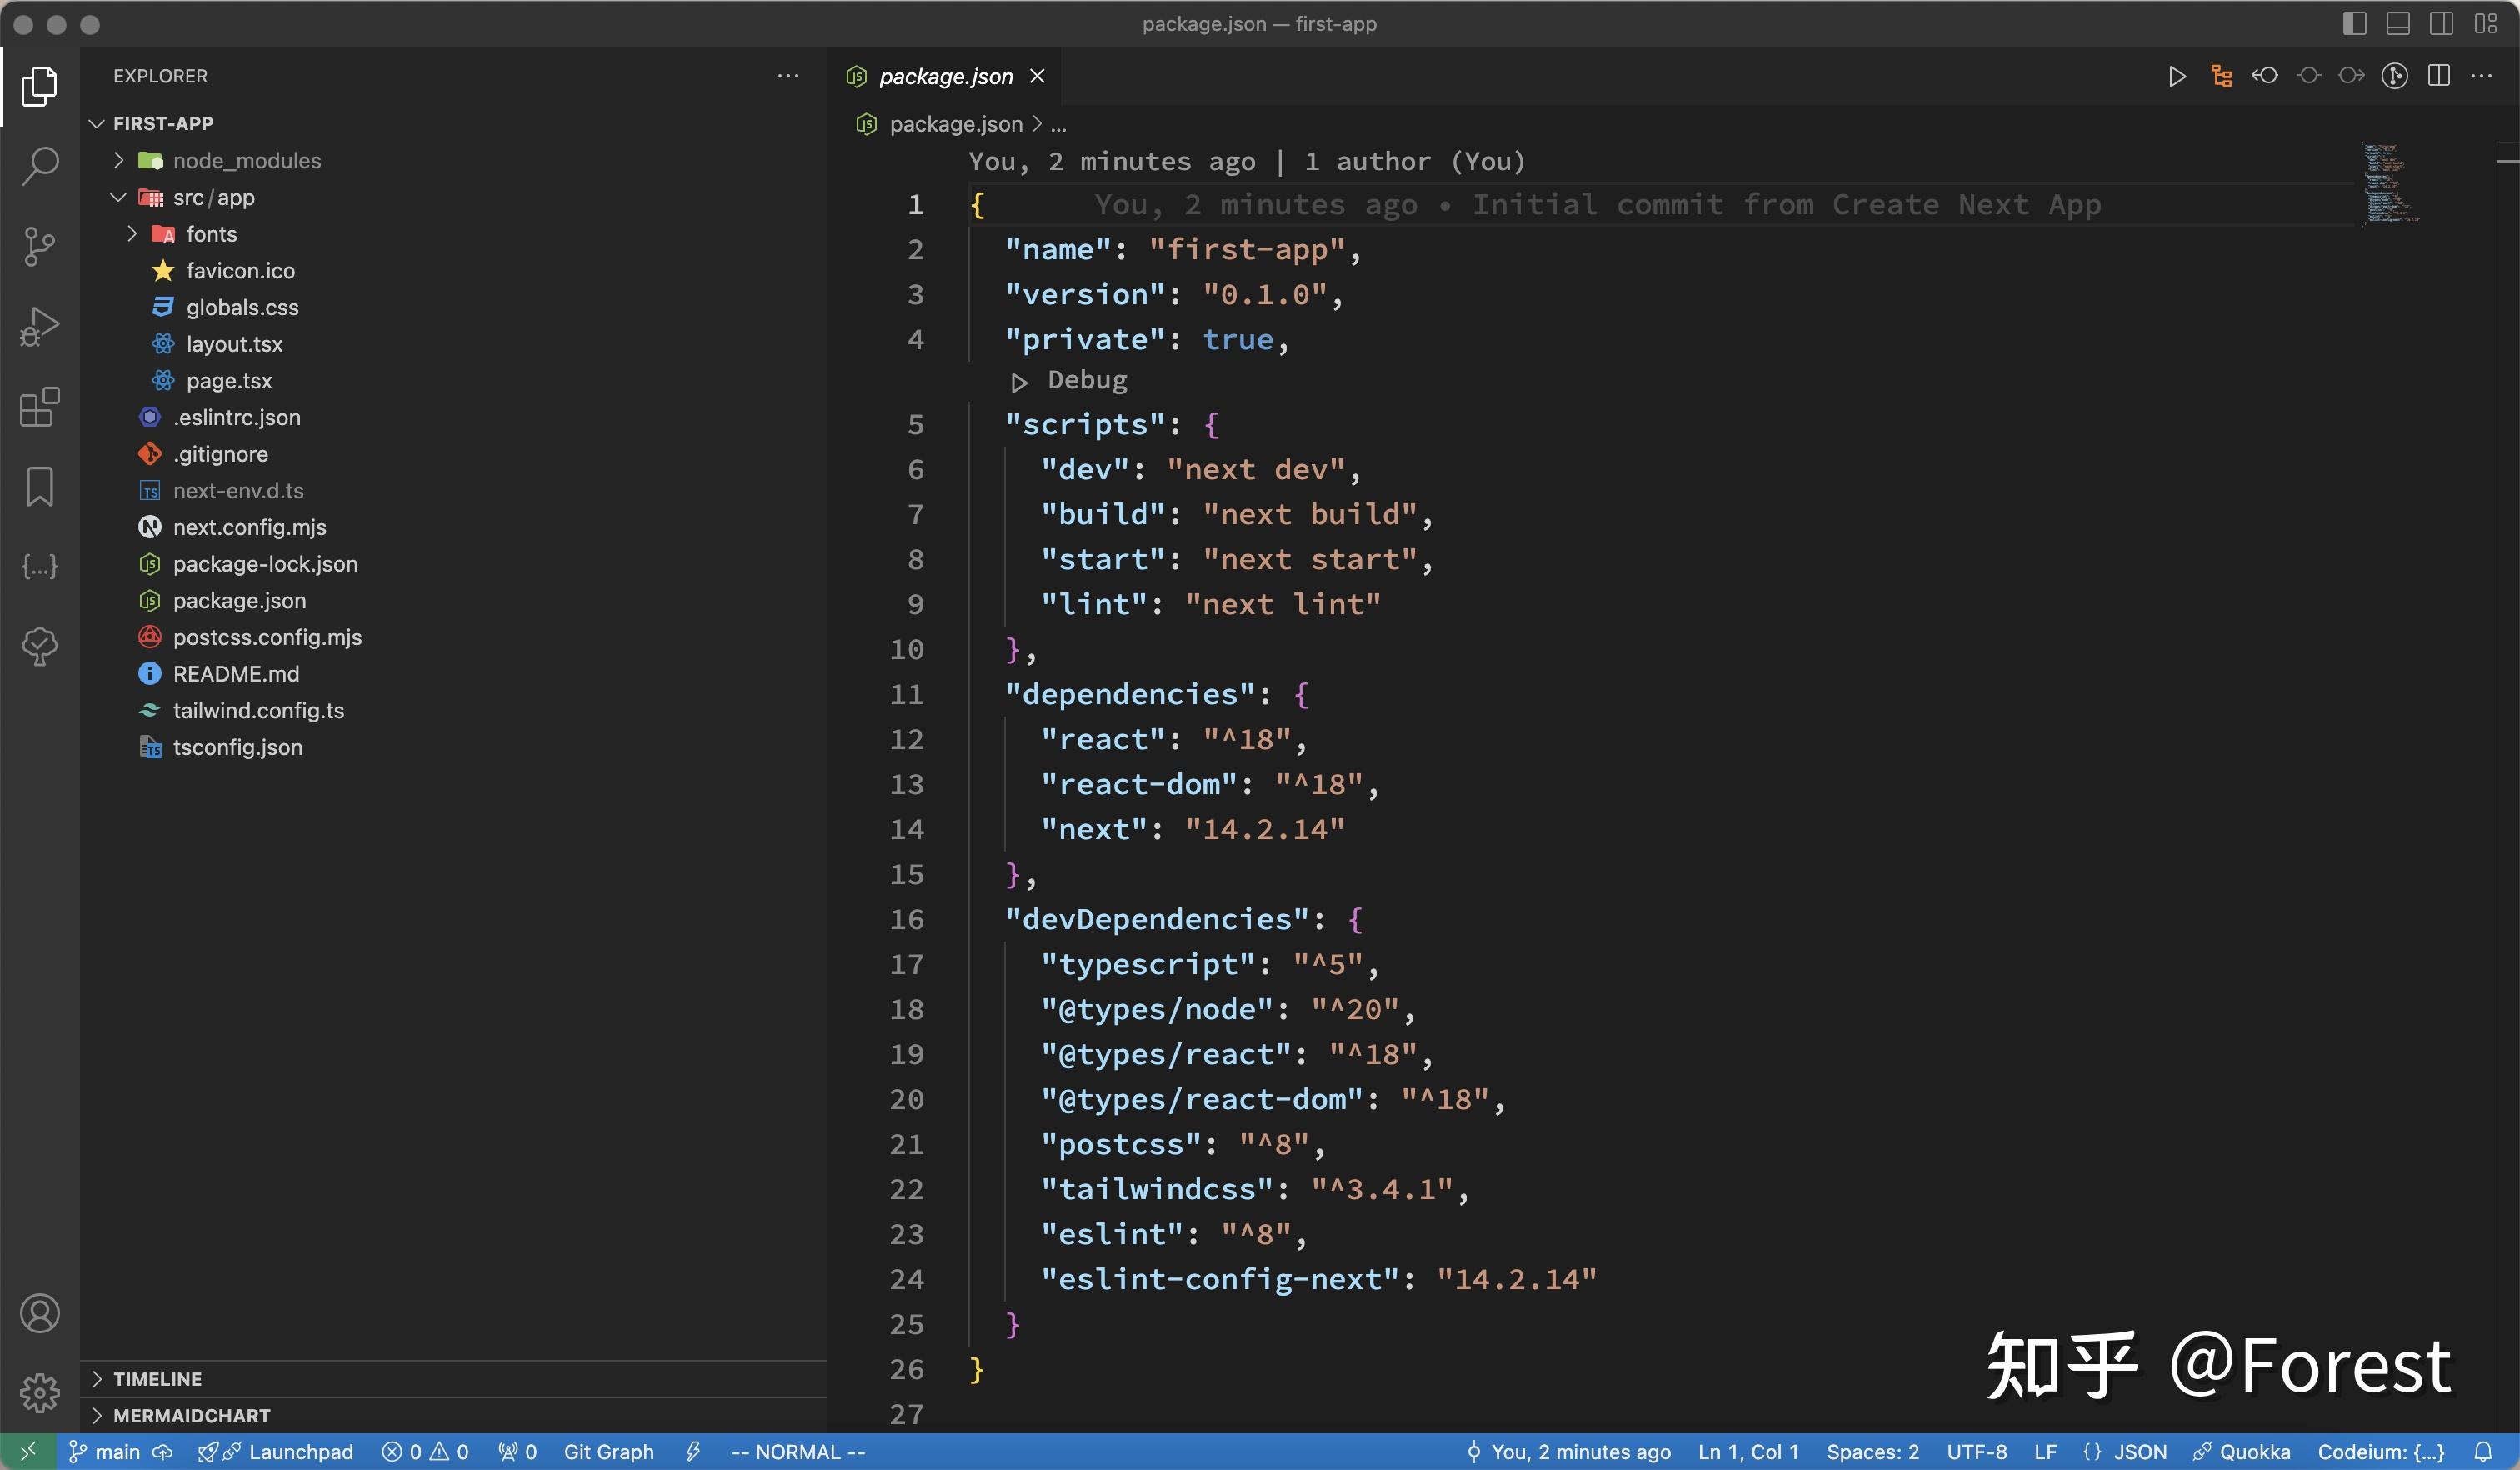Open the Explorer view in activity bar
The height and width of the screenshot is (1470, 2520).
(40, 86)
